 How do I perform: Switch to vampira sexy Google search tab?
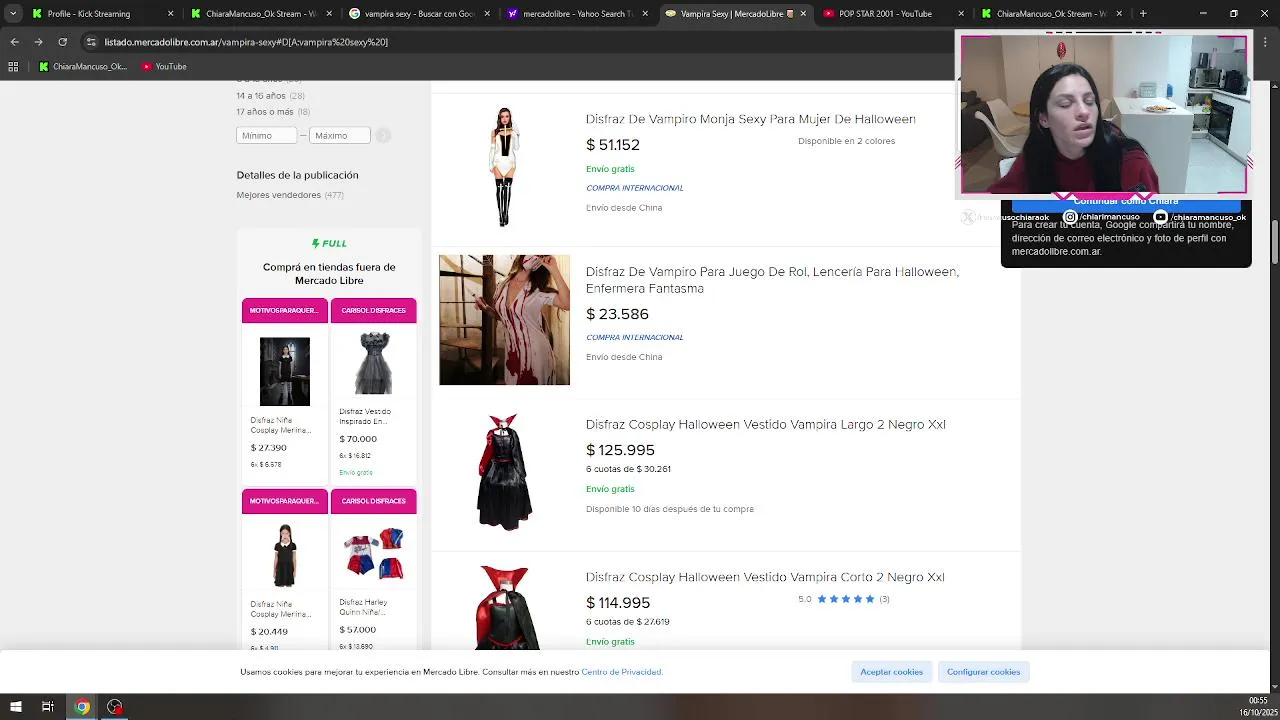[x=419, y=14]
